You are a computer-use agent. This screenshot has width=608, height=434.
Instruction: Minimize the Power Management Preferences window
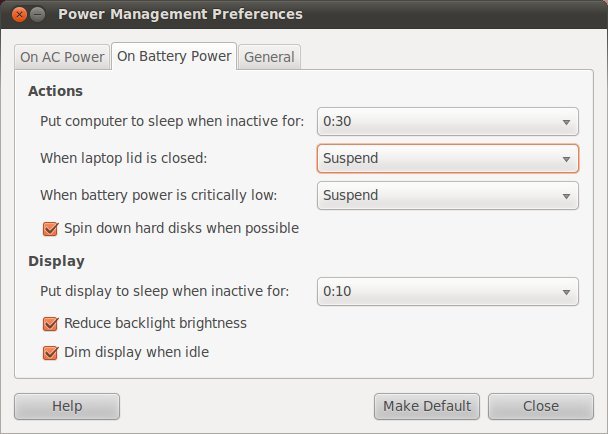click(x=37, y=15)
